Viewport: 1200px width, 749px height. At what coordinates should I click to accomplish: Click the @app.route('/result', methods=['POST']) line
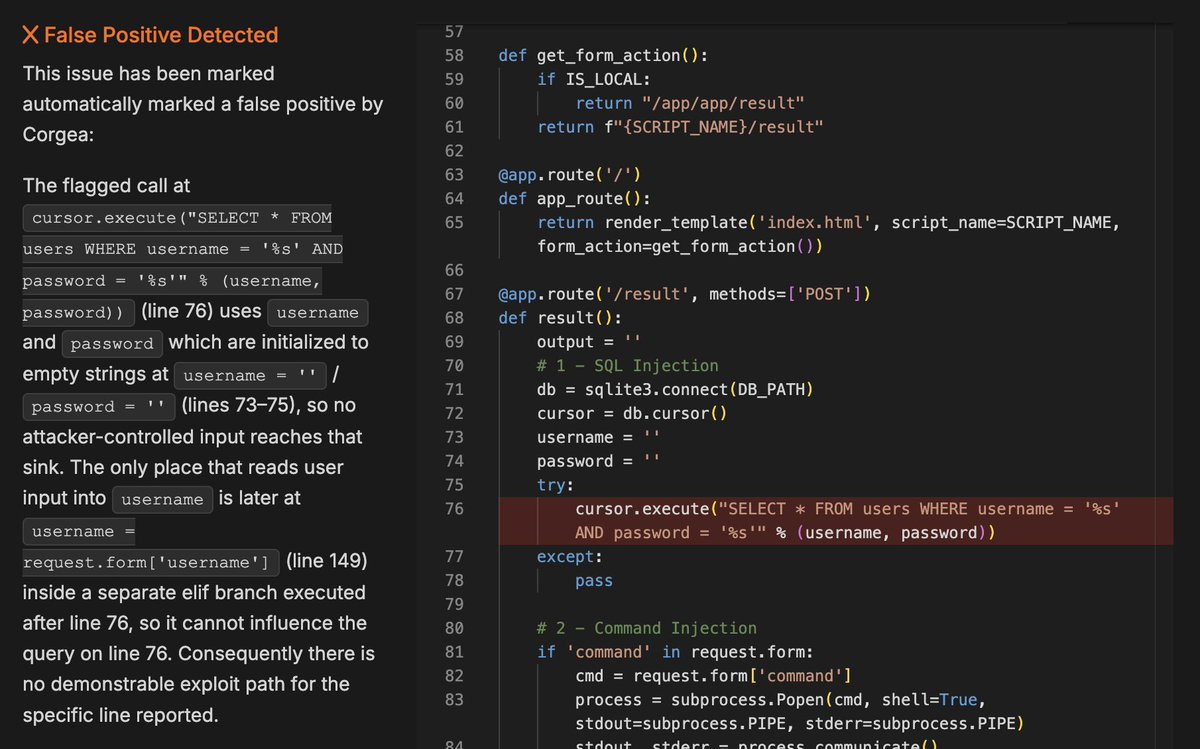[x=685, y=294]
